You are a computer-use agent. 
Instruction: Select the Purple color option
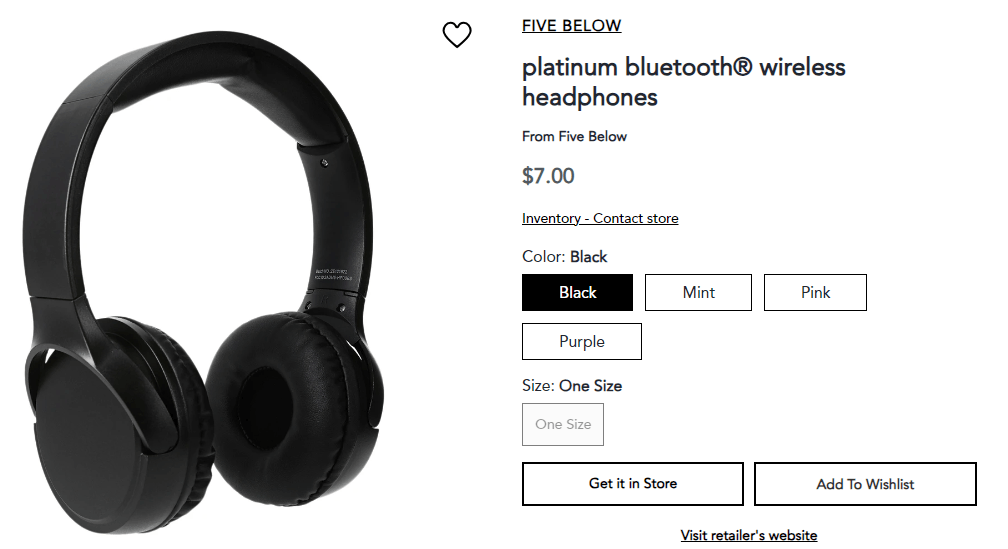click(x=582, y=341)
